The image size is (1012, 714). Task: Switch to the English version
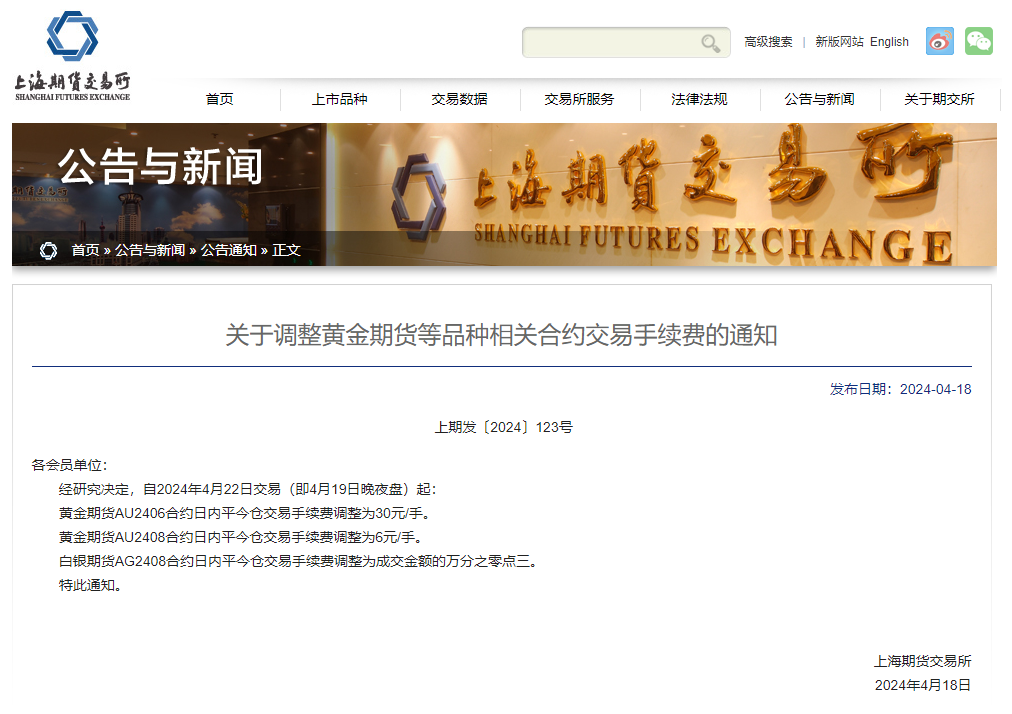pyautogui.click(x=889, y=42)
